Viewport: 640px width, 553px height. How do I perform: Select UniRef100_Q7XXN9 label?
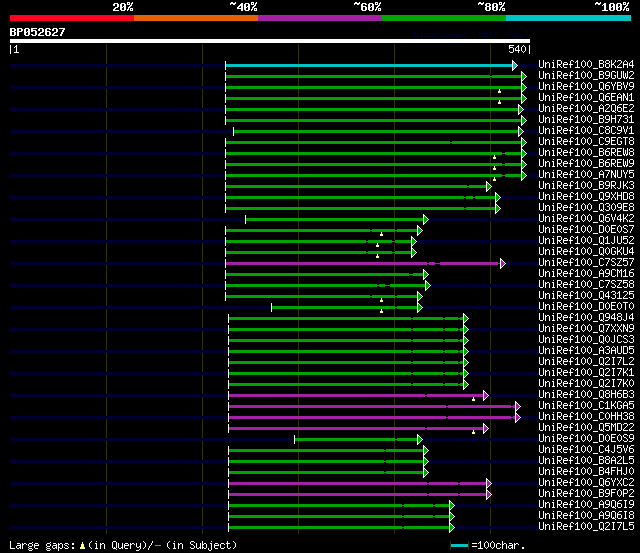[x=586, y=329]
